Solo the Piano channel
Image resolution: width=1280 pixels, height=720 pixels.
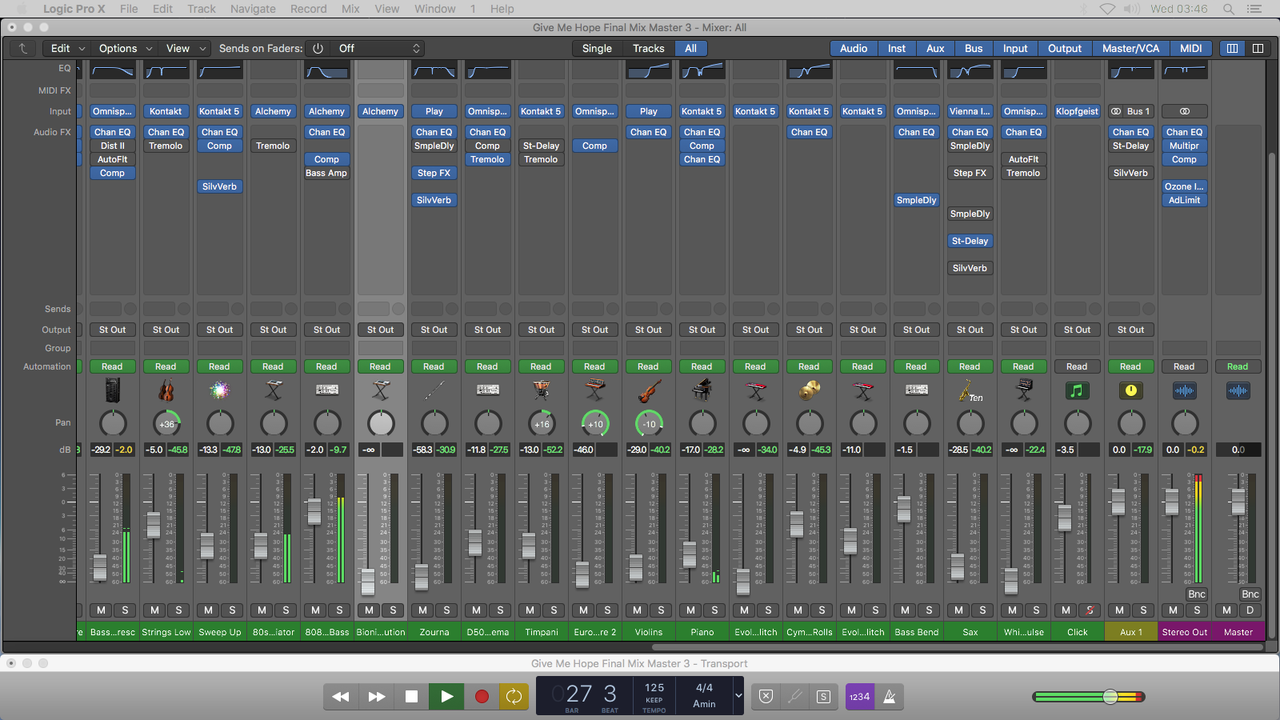[714, 610]
